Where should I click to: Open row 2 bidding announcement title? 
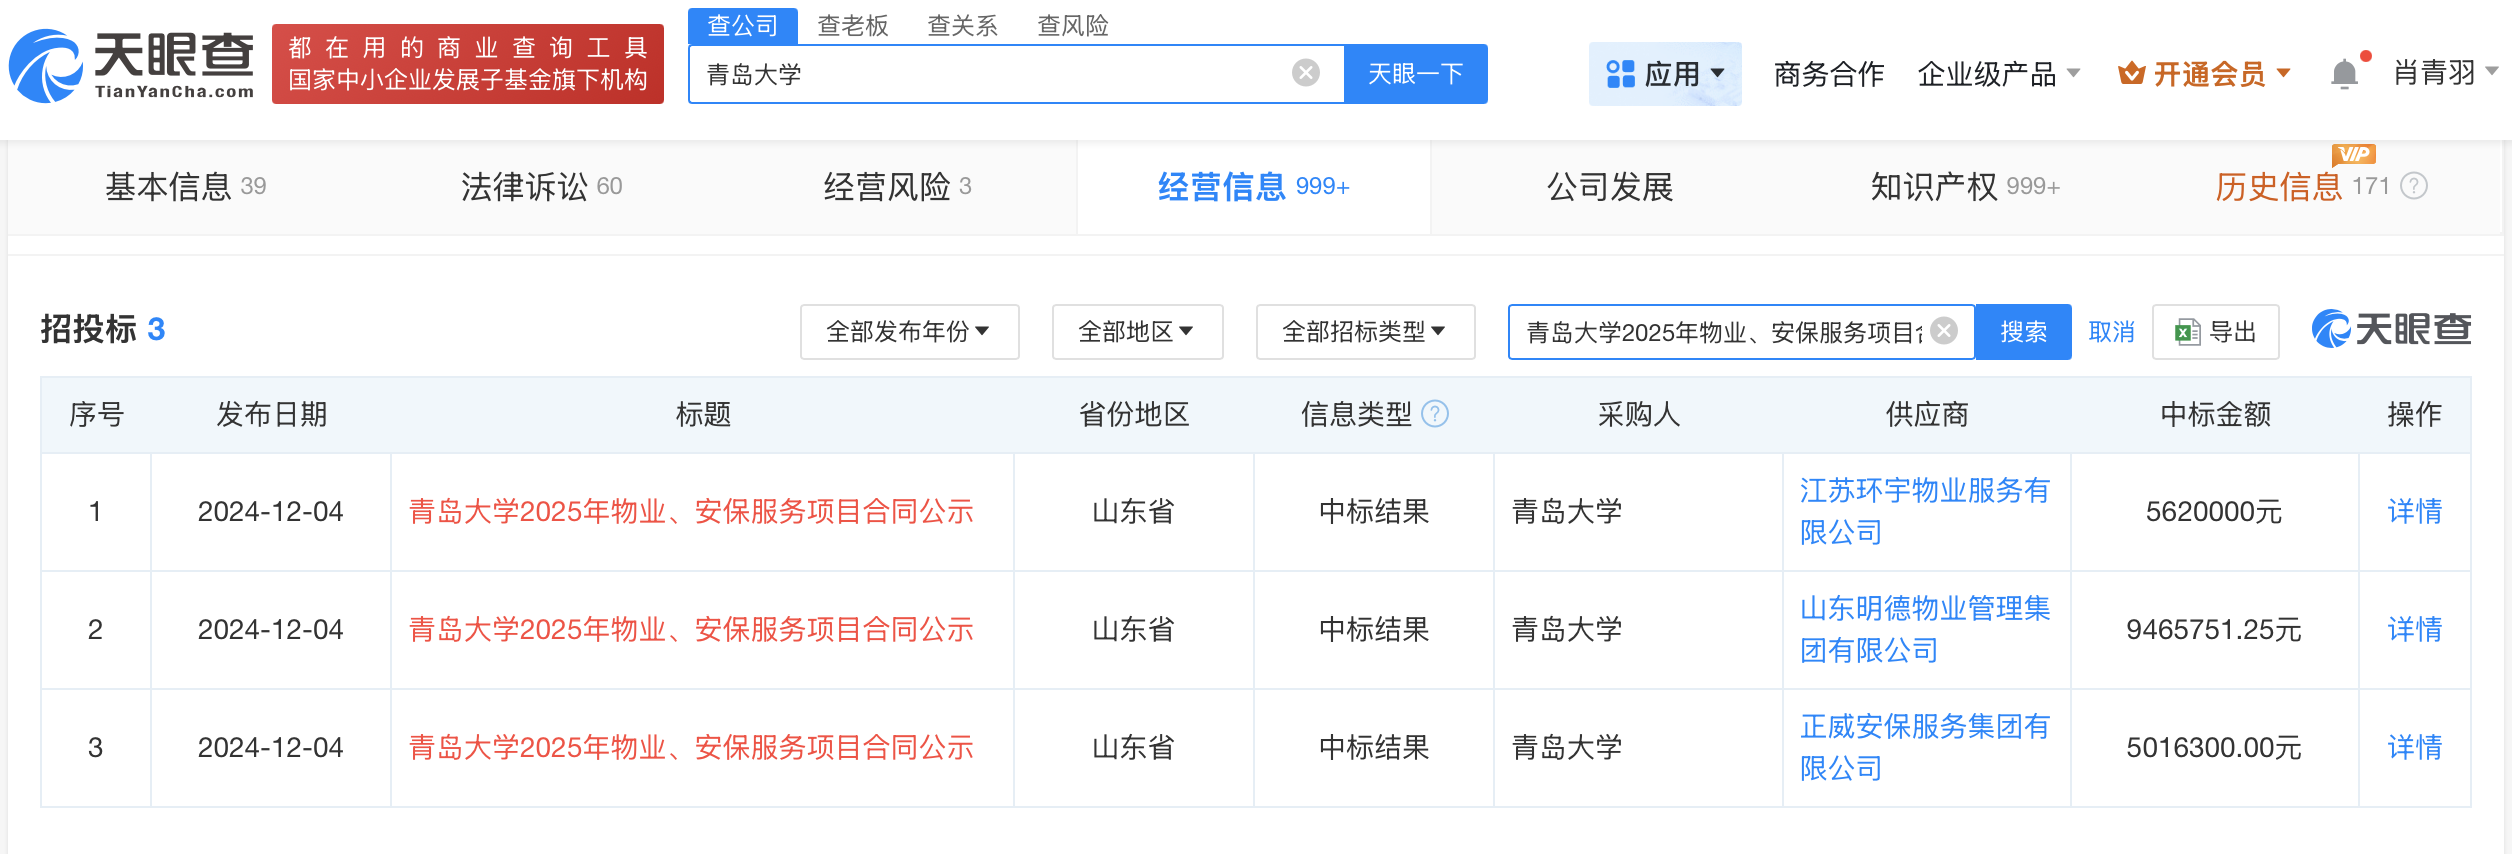[691, 630]
